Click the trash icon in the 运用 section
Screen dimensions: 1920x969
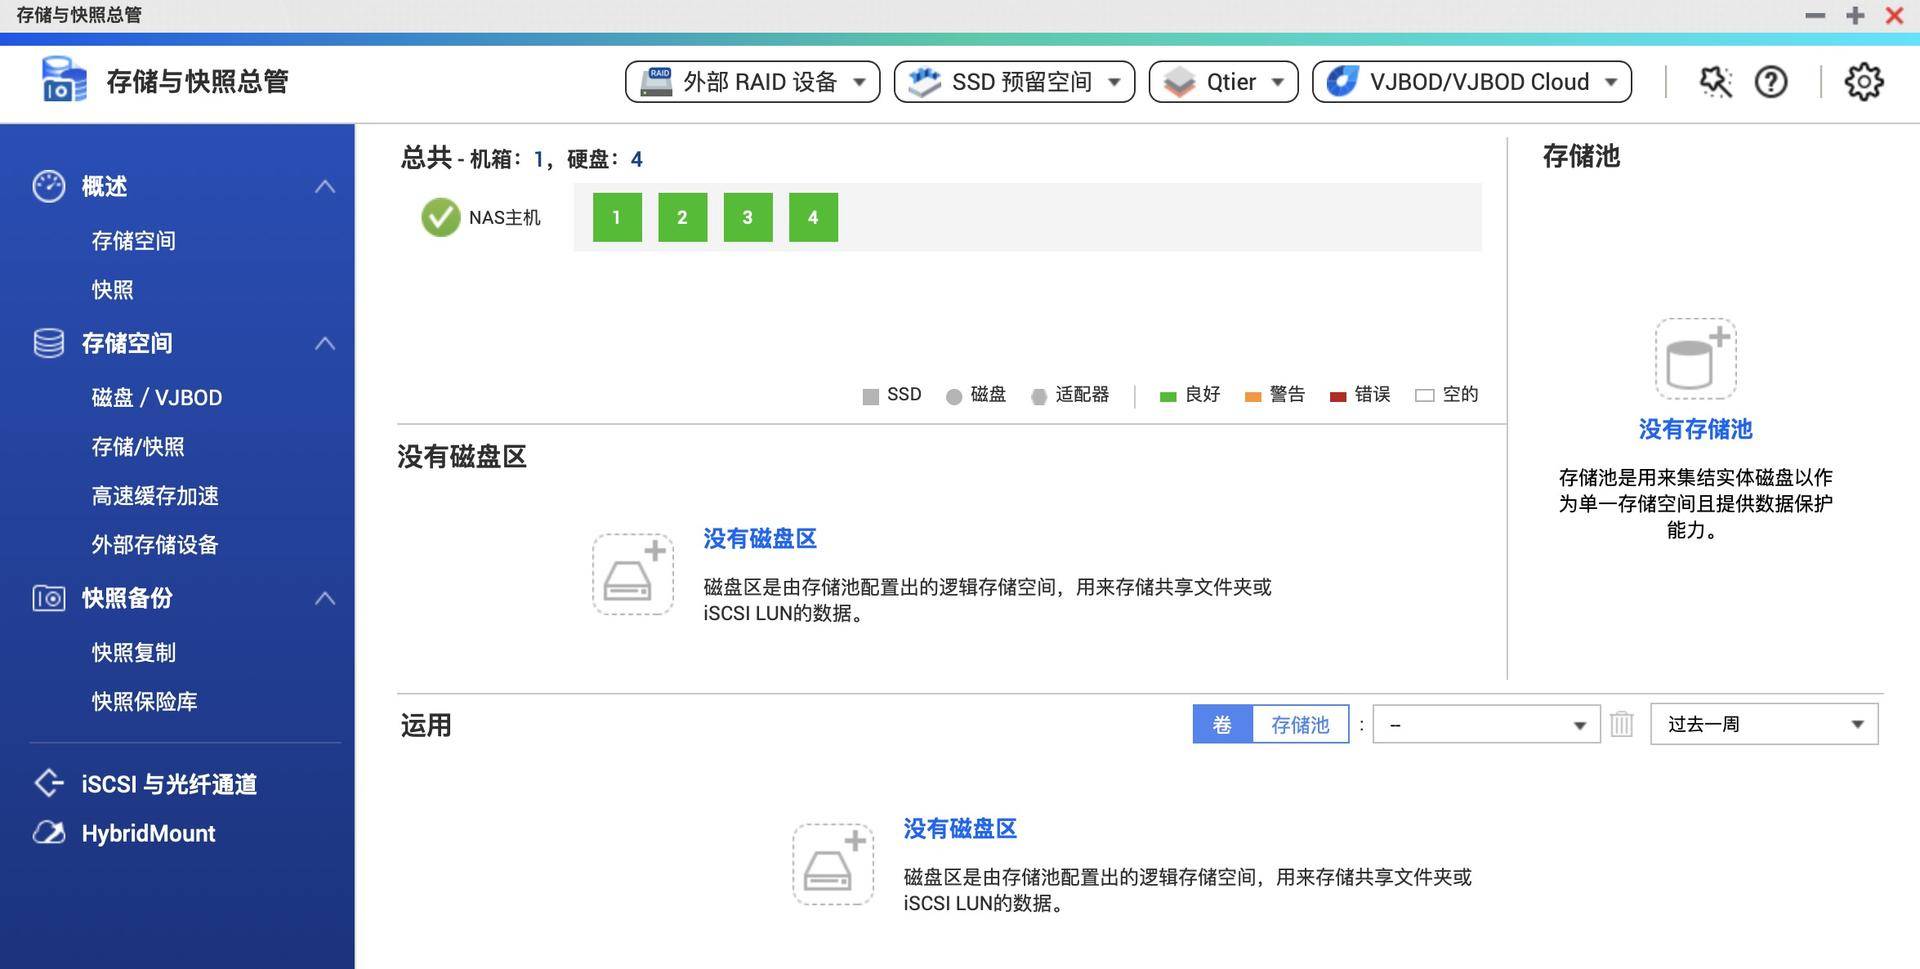pos(1622,723)
